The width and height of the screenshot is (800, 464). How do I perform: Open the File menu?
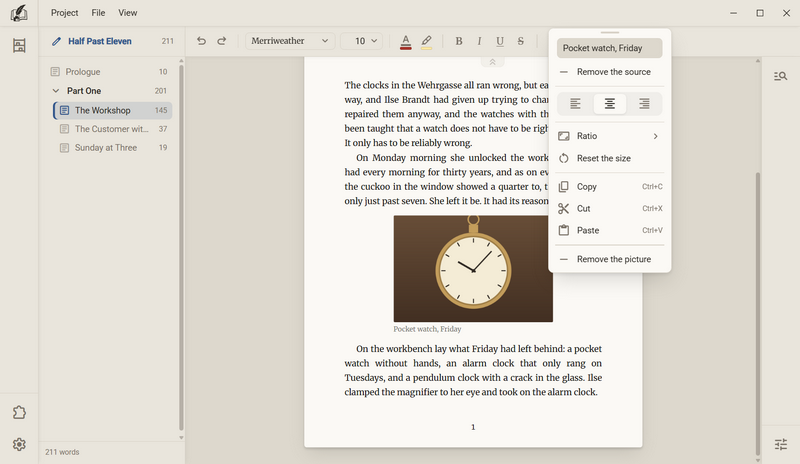click(x=98, y=13)
